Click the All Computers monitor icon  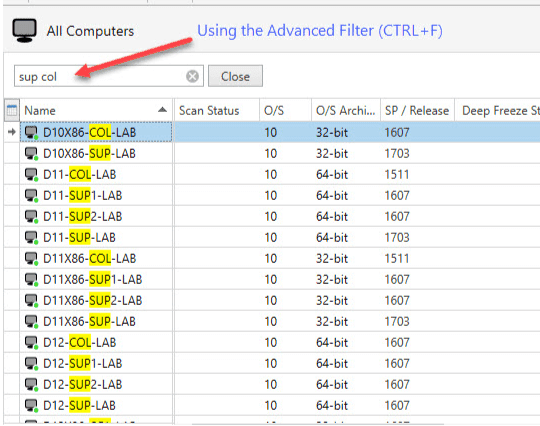click(x=24, y=30)
